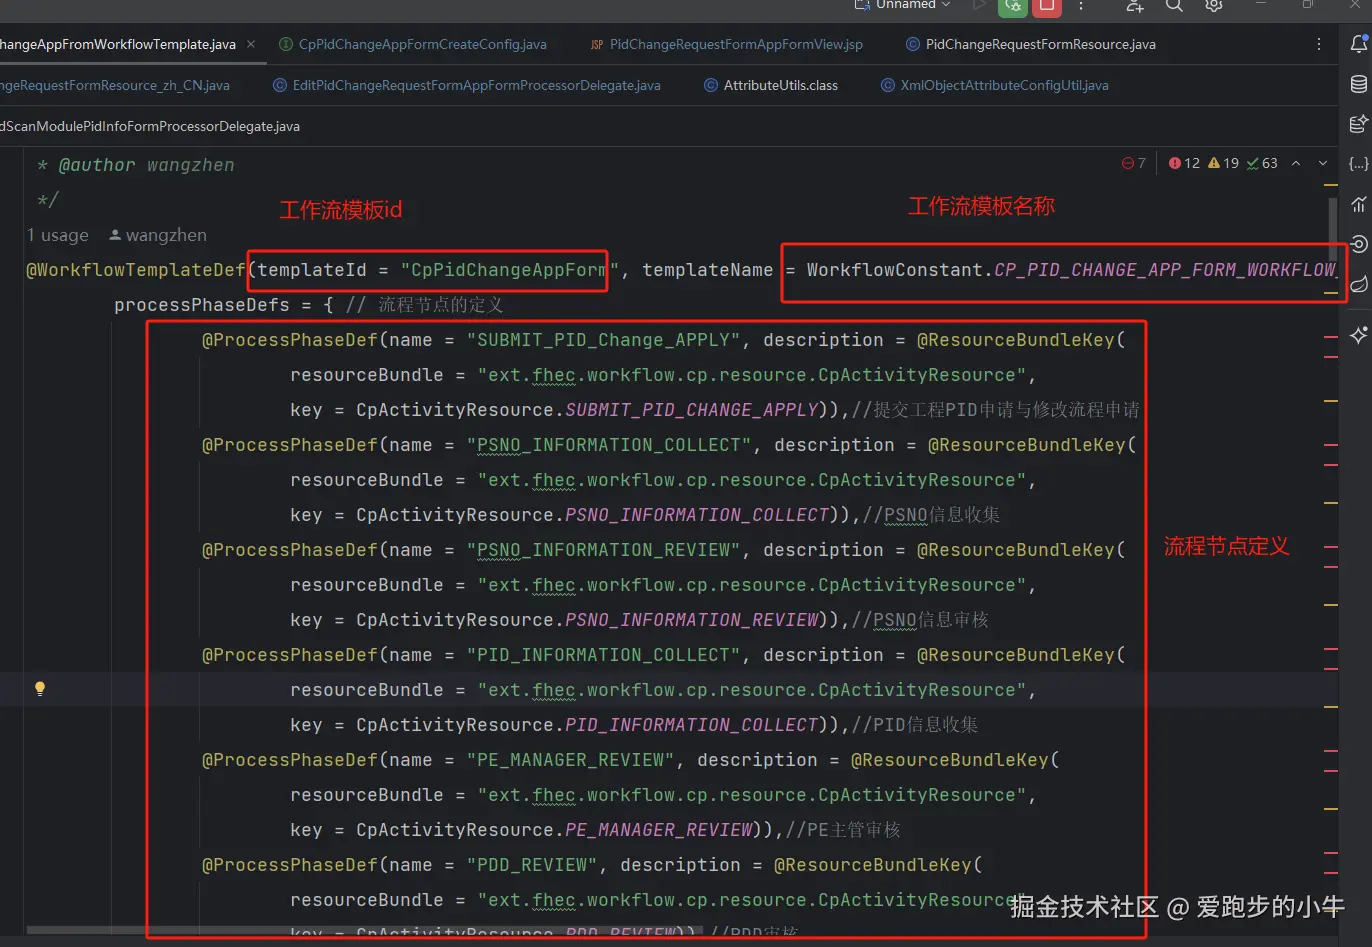Click the "PDD_REVIEW" string literal
This screenshot has height=947, width=1372.
[x=532, y=865]
